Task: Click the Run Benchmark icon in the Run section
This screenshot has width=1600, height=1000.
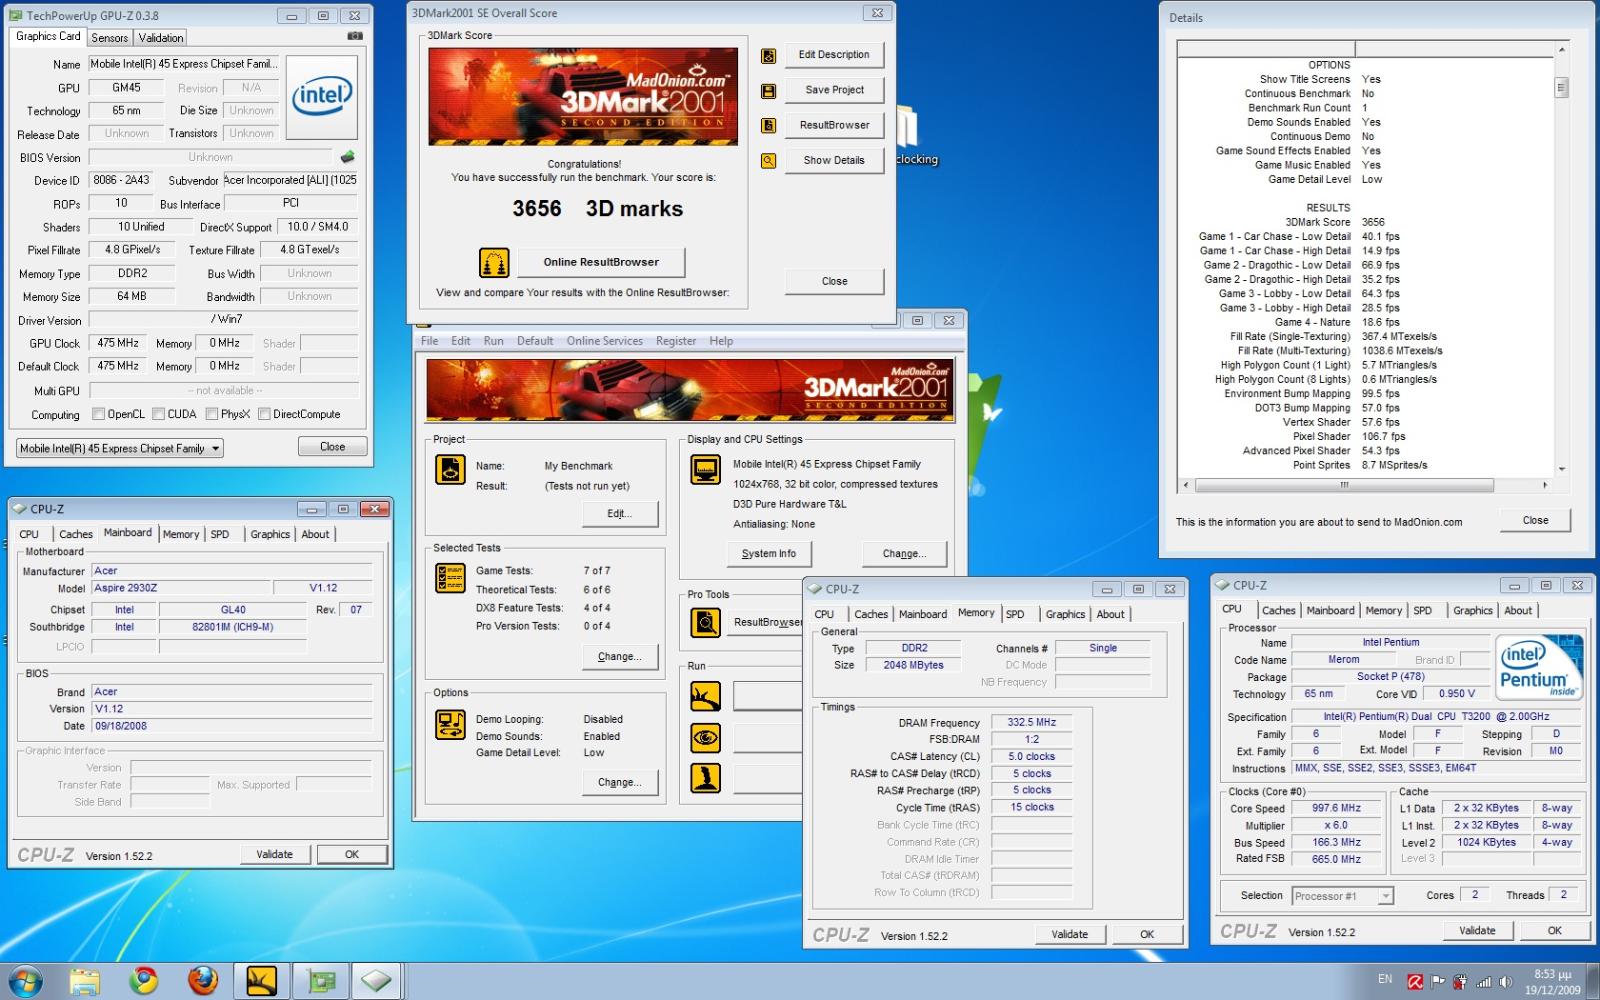Action: (705, 696)
